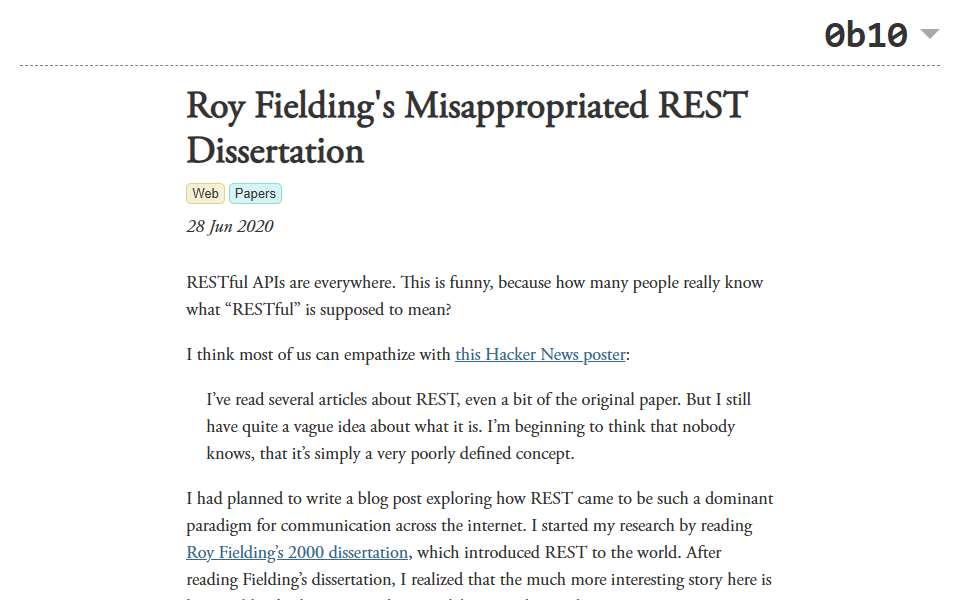Click the word 'Dissertation' in the heading

[275, 151]
